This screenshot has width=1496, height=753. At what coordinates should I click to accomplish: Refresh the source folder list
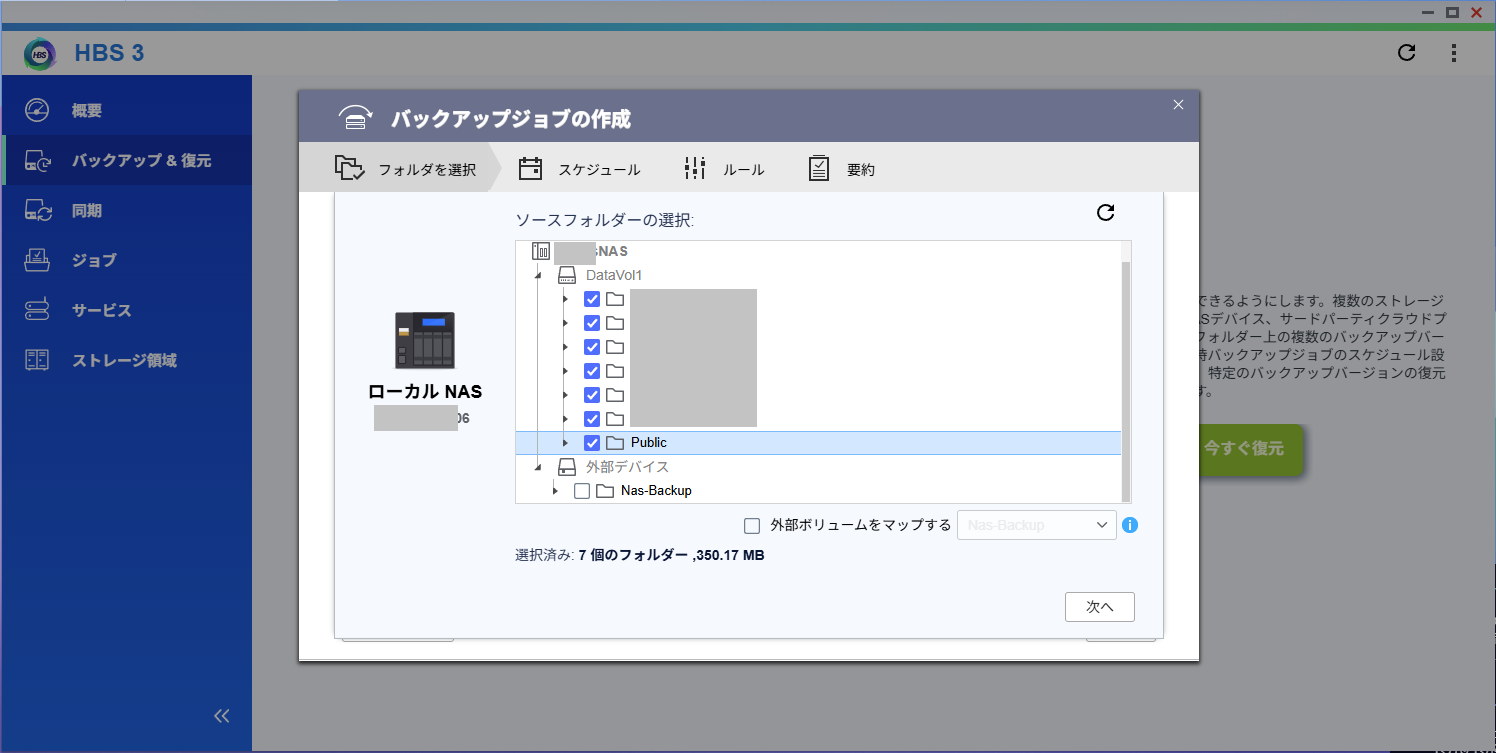[1105, 212]
